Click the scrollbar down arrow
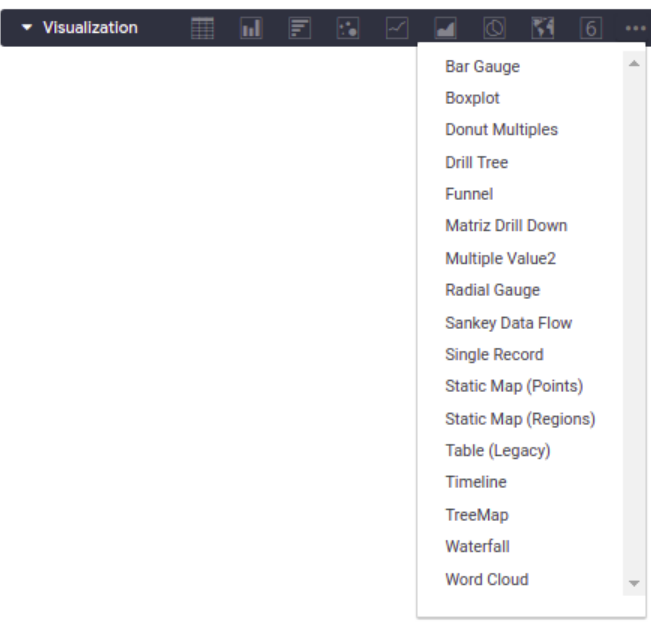651x625 pixels. click(x=634, y=583)
